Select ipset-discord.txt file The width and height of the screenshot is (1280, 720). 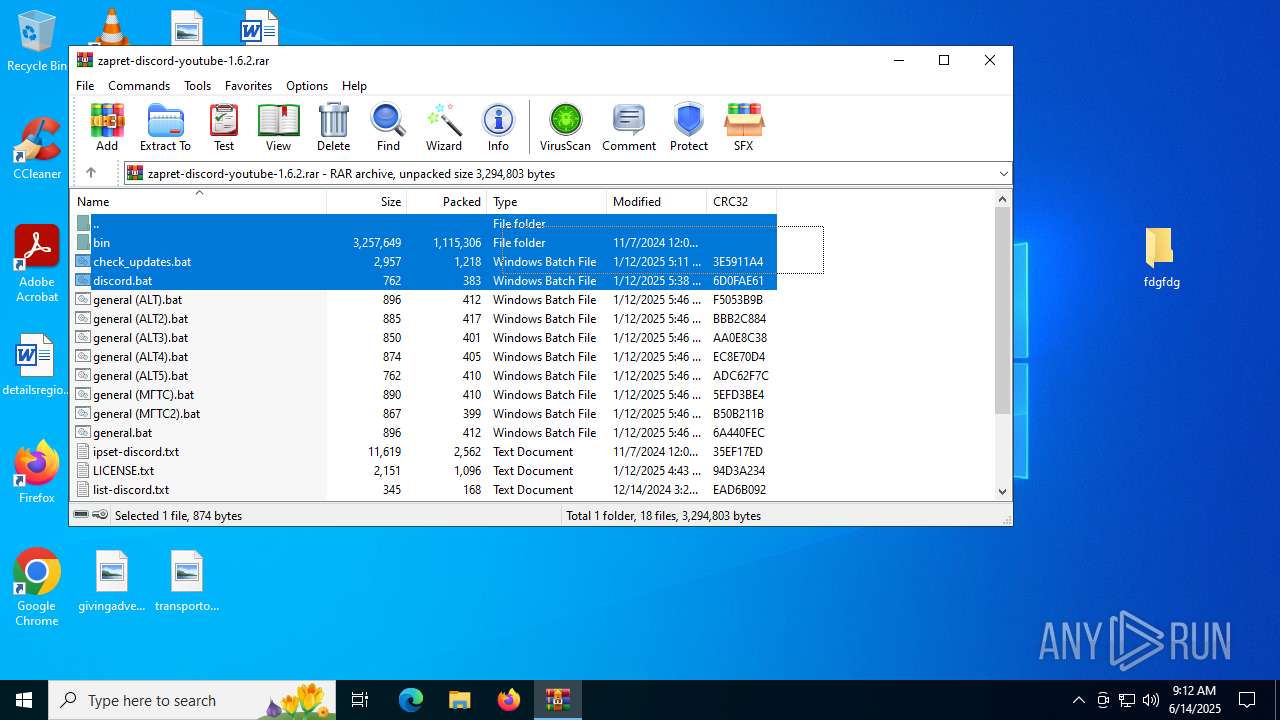(424, 452)
